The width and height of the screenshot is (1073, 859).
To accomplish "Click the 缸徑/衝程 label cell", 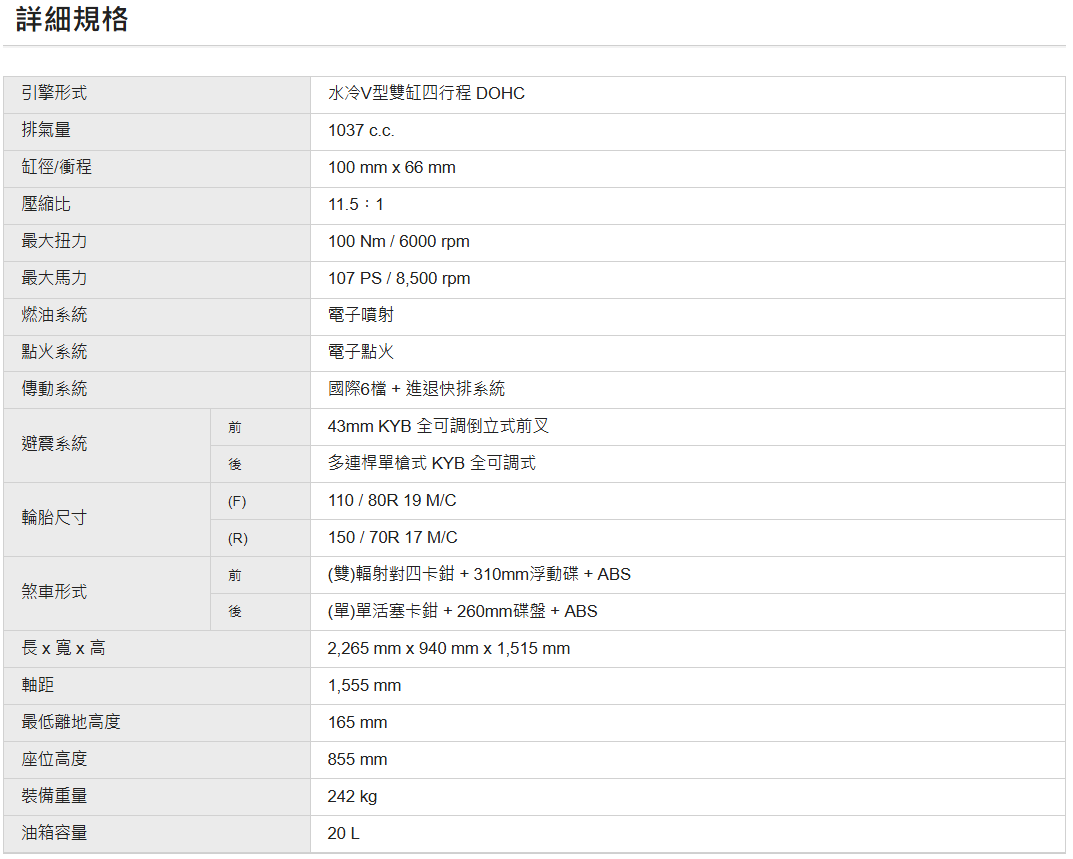I will [56, 167].
